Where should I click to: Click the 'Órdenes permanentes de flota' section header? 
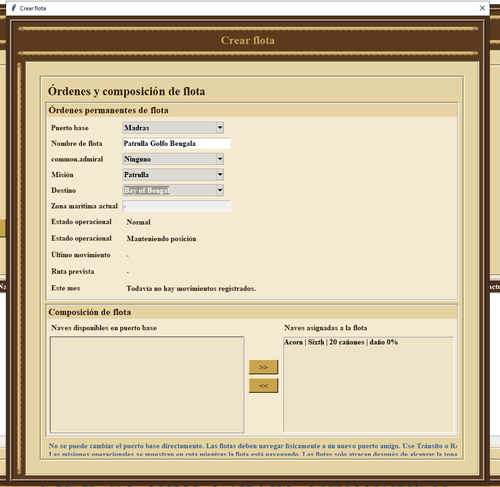tap(252, 110)
